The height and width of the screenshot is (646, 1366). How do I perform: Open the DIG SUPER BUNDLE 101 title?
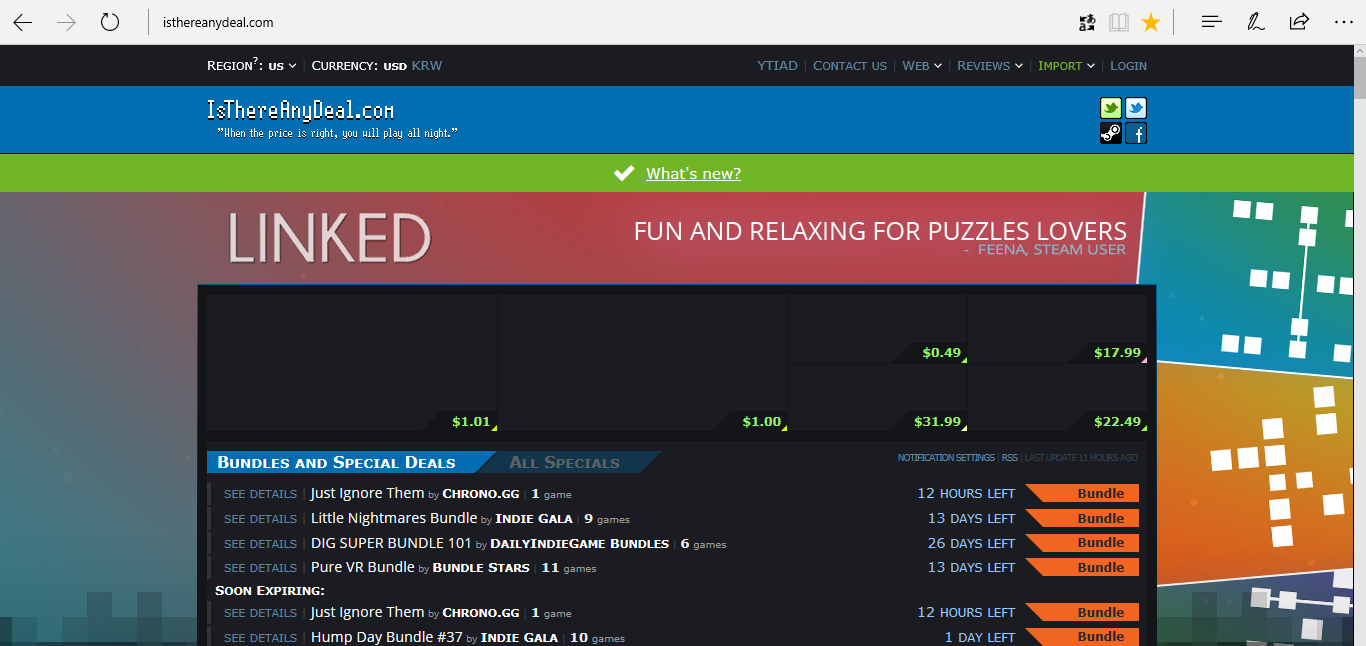(391, 543)
